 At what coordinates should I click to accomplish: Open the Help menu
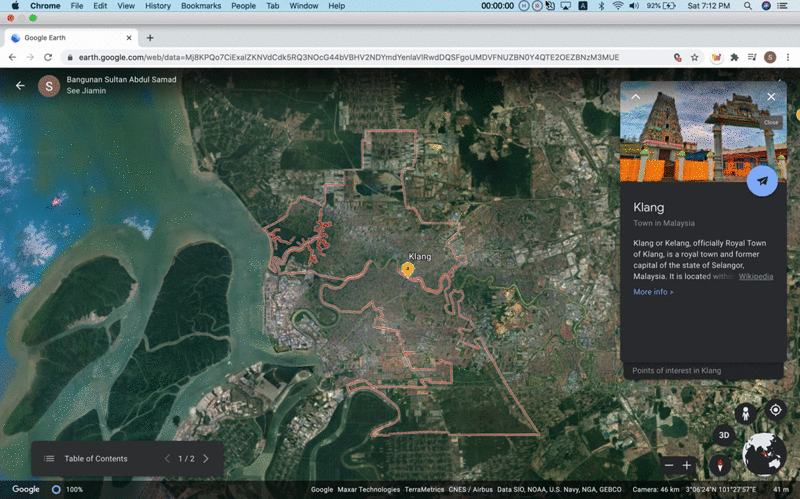pos(336,6)
